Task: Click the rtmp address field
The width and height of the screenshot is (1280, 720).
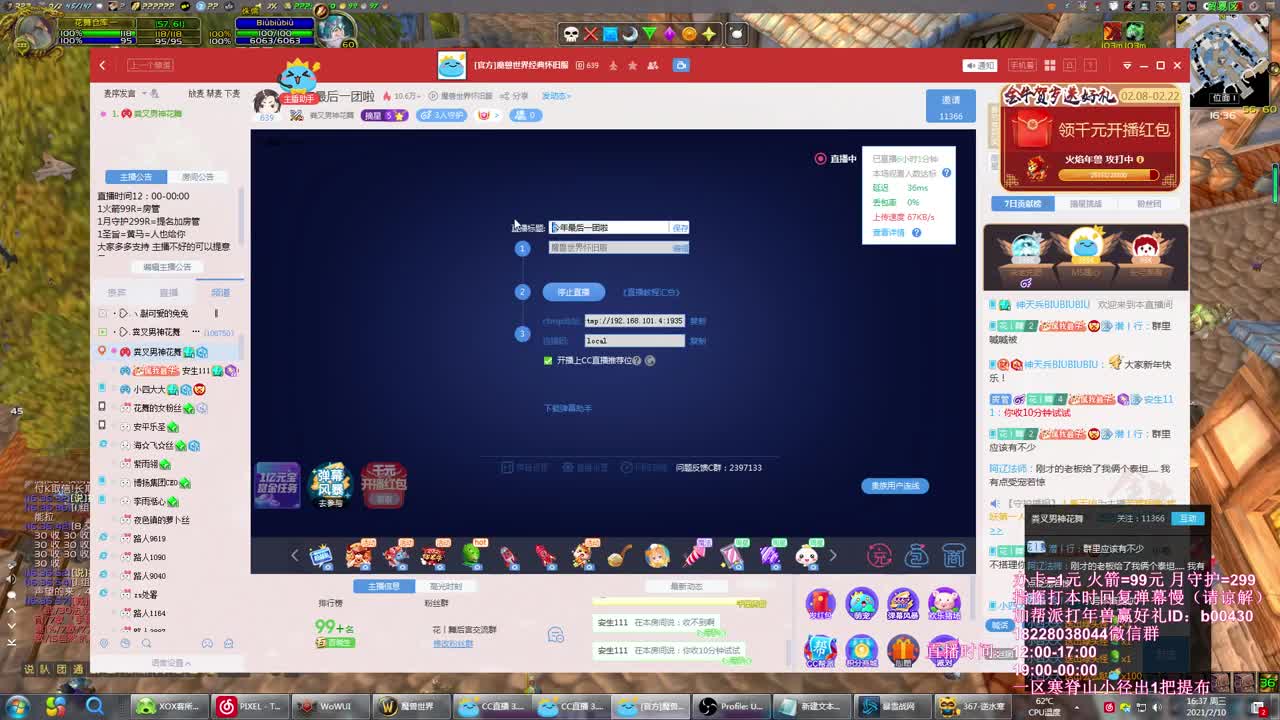Action: pyautogui.click(x=635, y=321)
